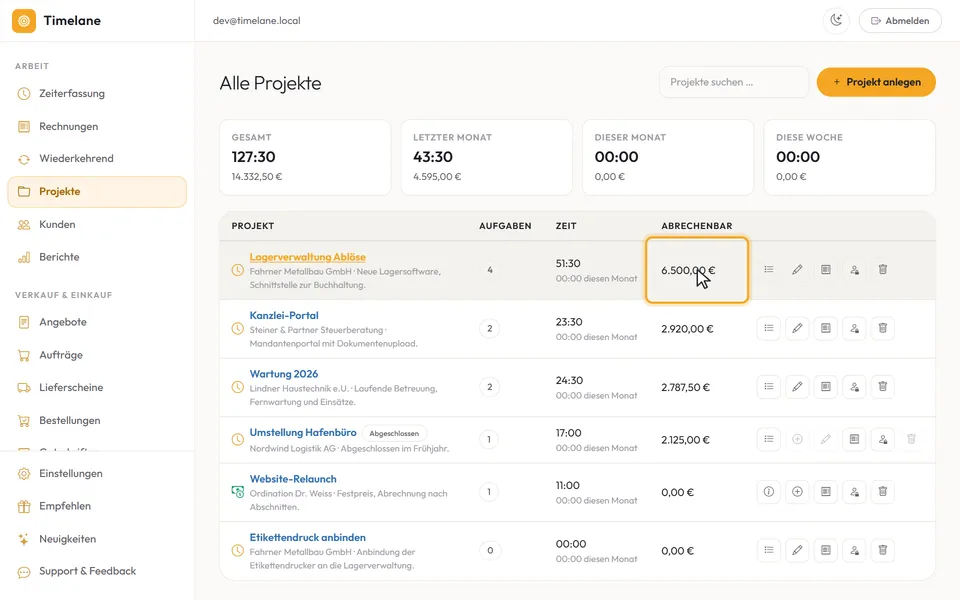Viewport: 960px width, 600px height.
Task: Open user access icon for Umstellung Hafenbüro
Action: pyautogui.click(x=883, y=439)
